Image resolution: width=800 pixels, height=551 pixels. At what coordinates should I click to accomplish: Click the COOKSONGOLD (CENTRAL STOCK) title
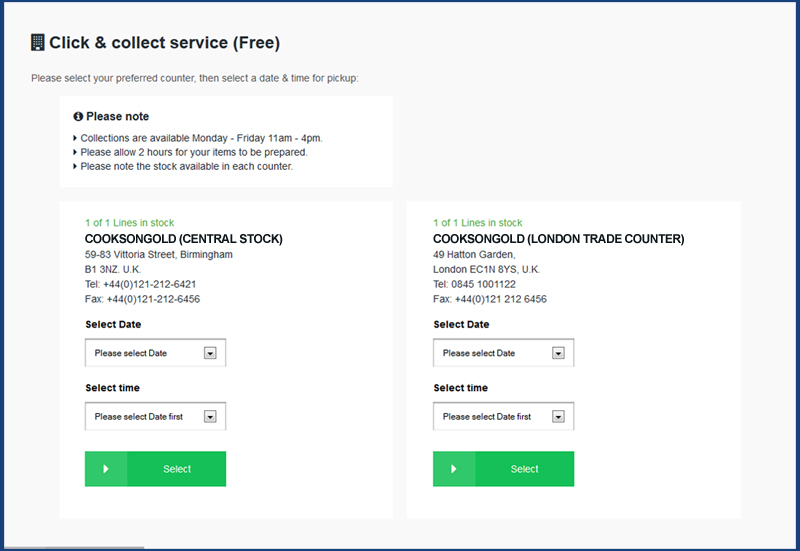184,239
